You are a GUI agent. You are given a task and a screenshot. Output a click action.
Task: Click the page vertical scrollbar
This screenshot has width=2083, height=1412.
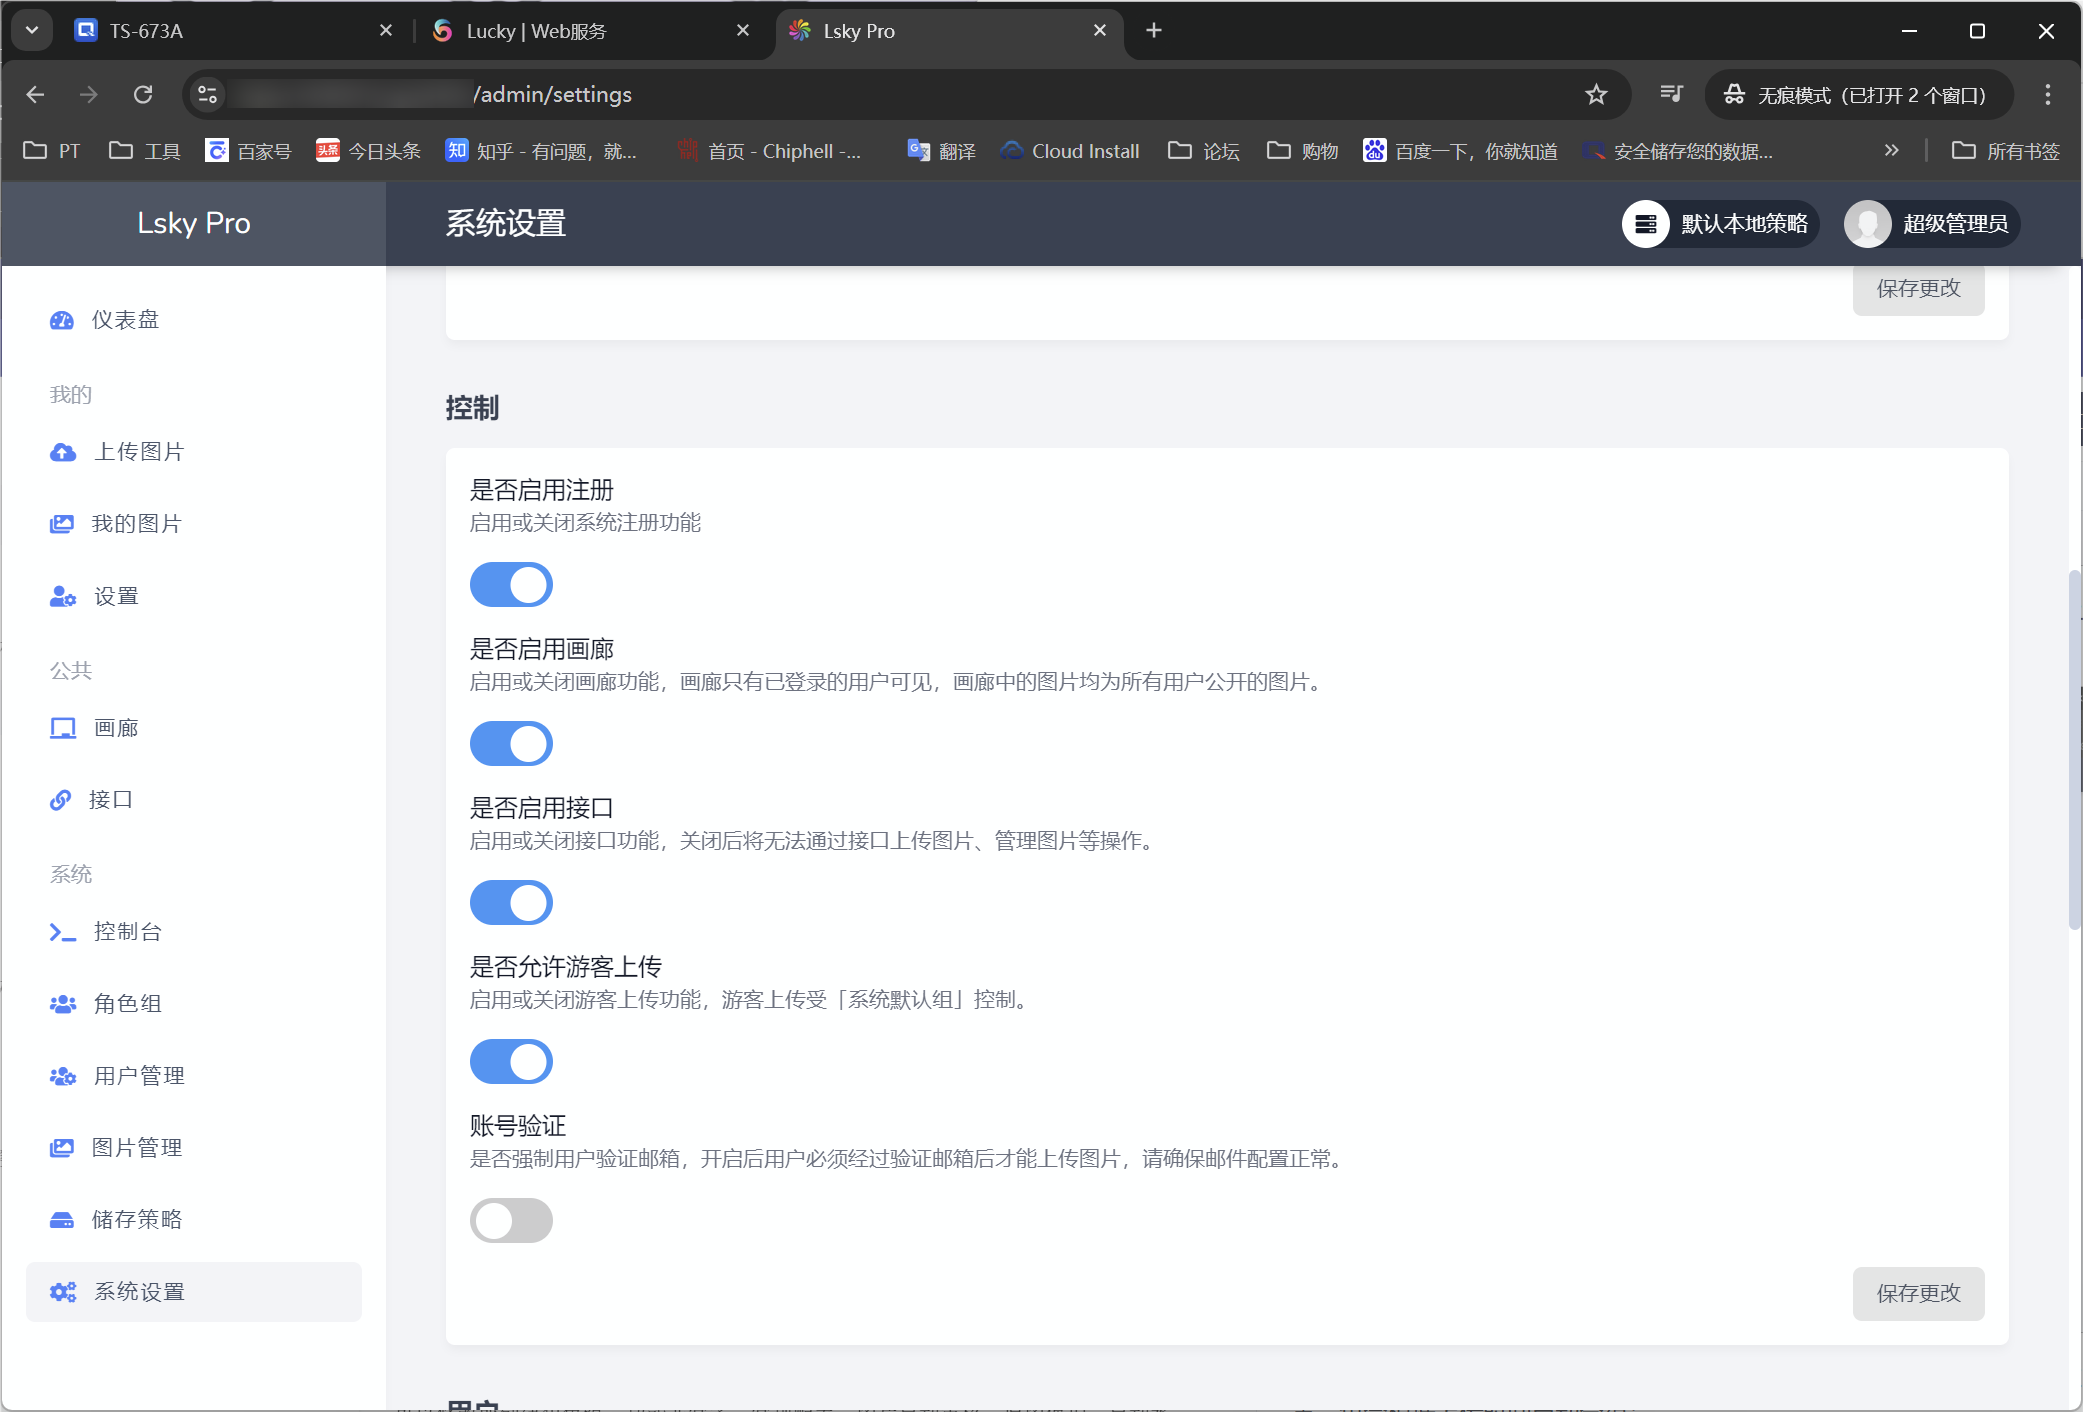2074,750
